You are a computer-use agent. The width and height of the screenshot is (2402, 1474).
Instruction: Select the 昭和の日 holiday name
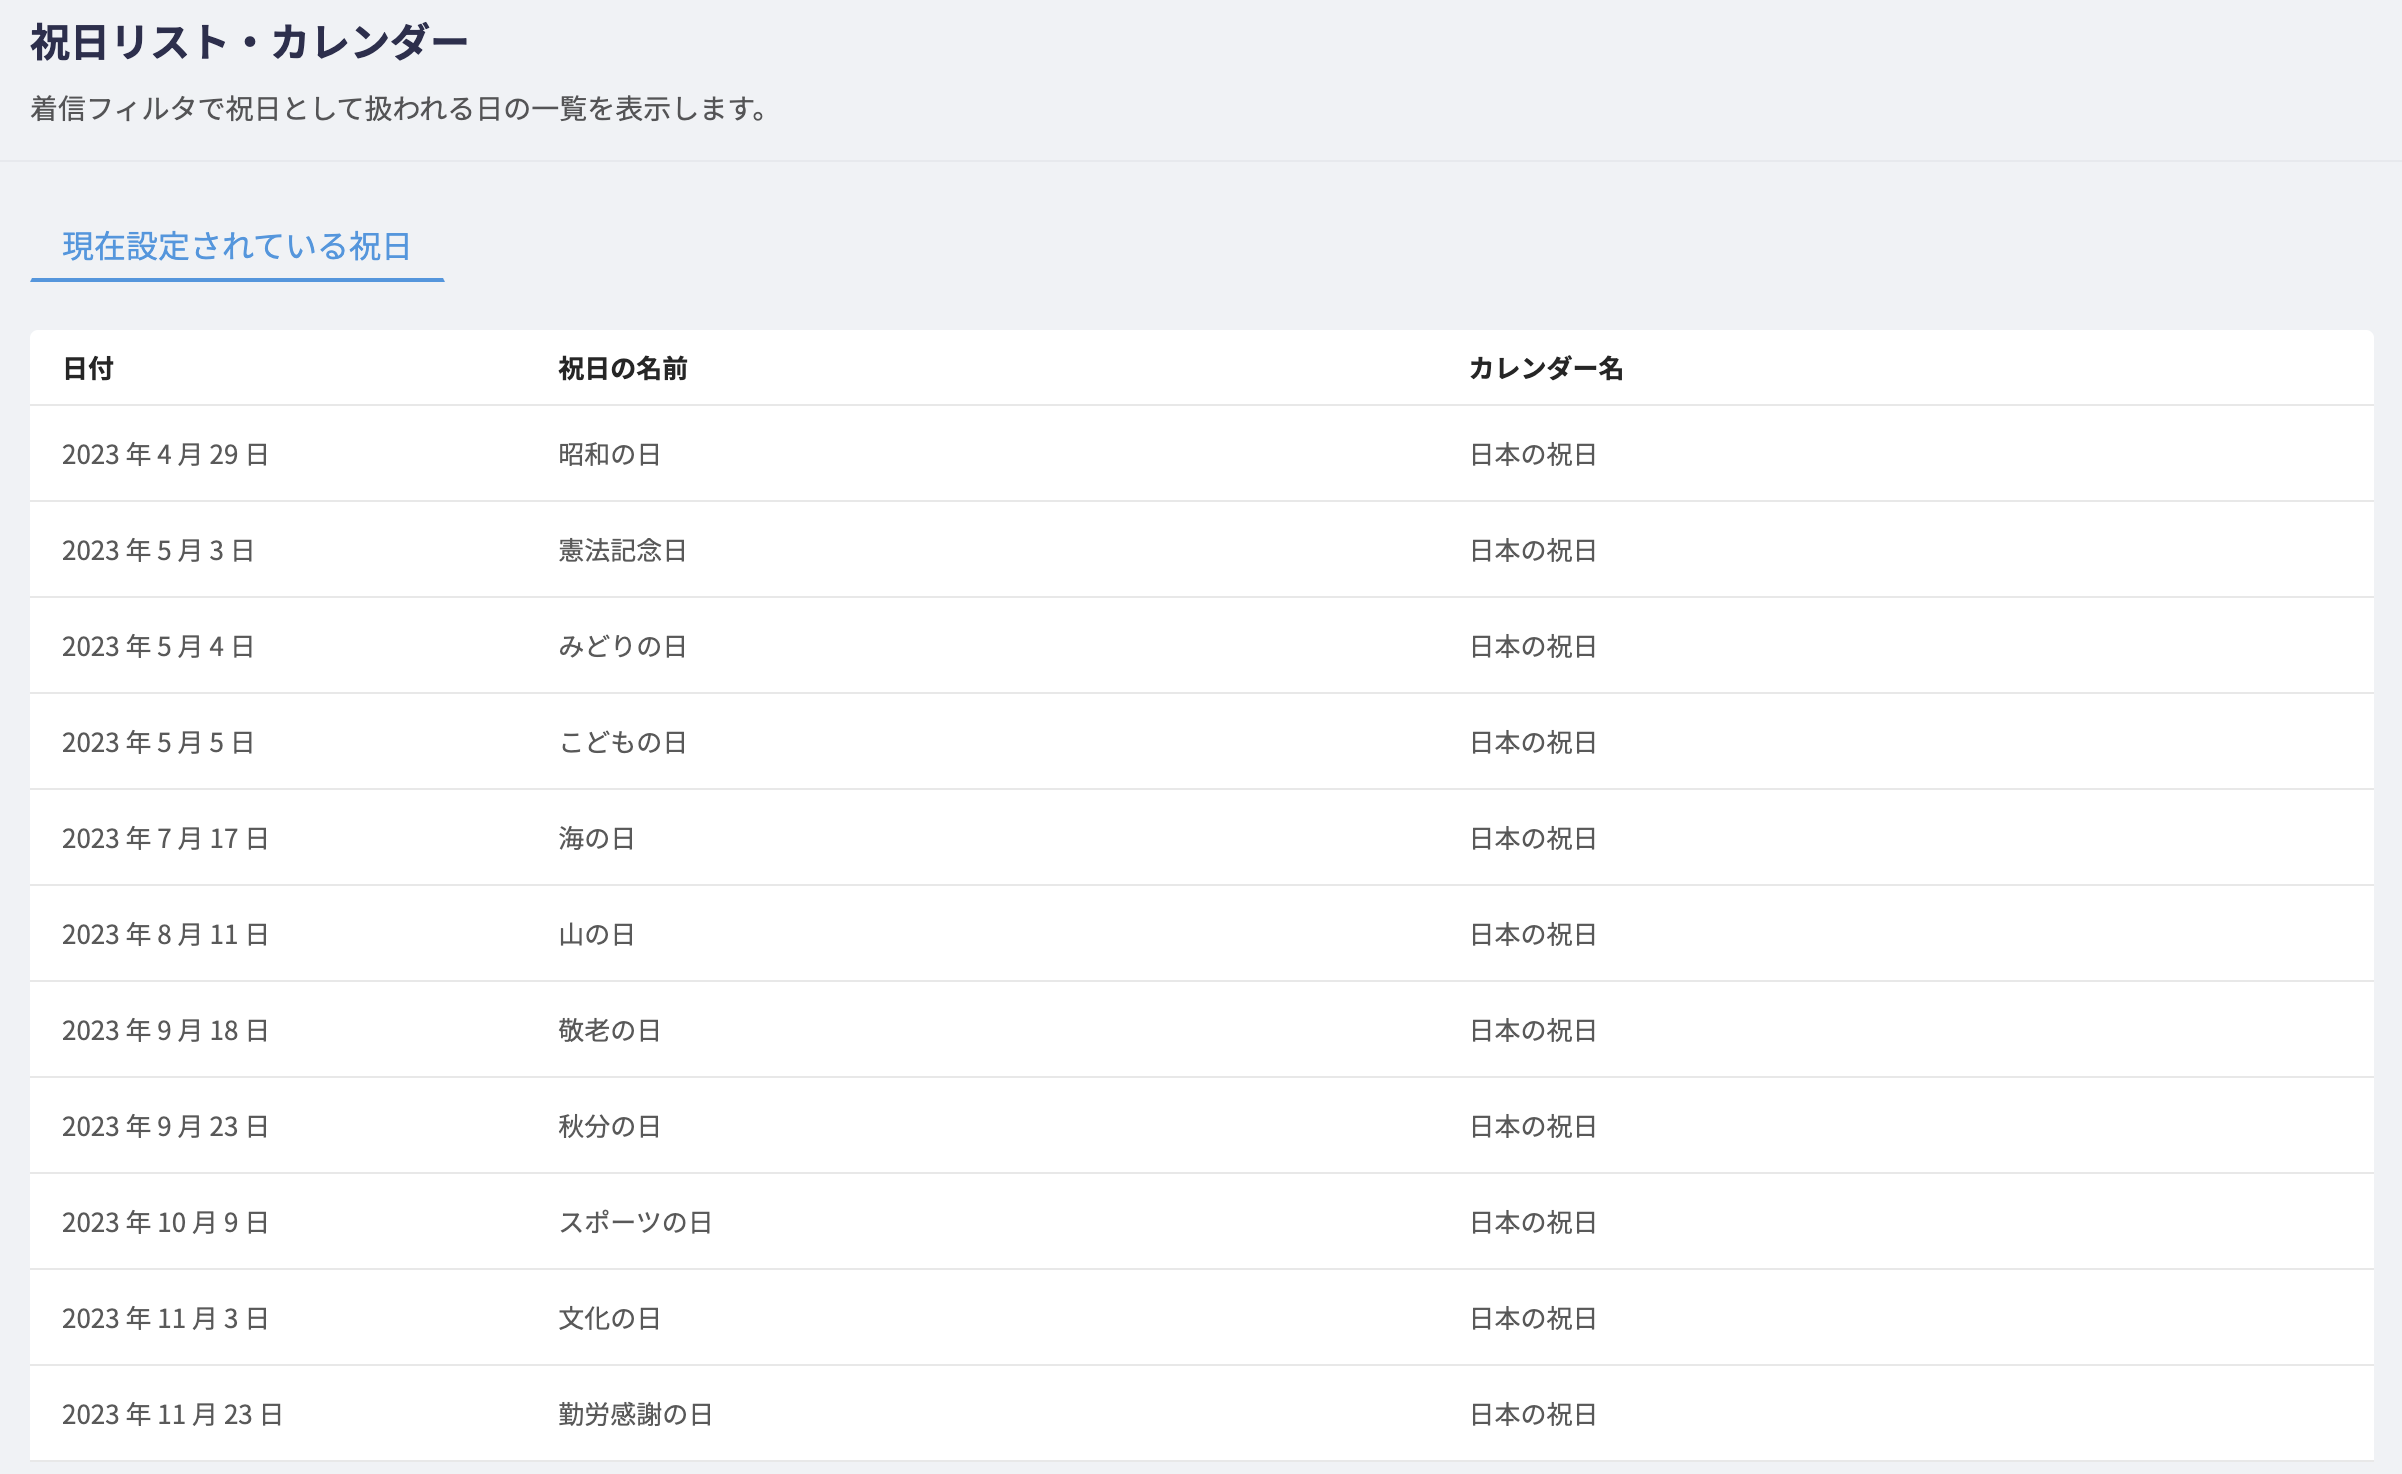coord(609,454)
